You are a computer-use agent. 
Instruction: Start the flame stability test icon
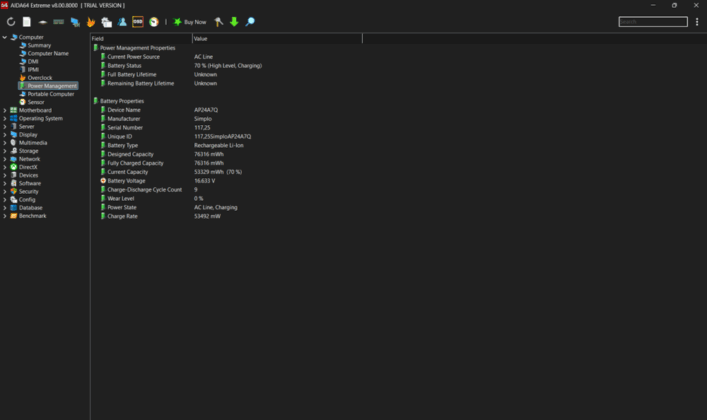point(91,22)
